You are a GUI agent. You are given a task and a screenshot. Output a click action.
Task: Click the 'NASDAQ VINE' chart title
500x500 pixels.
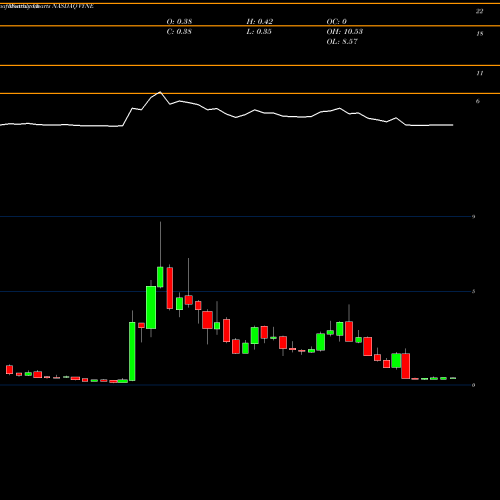click(x=73, y=6)
